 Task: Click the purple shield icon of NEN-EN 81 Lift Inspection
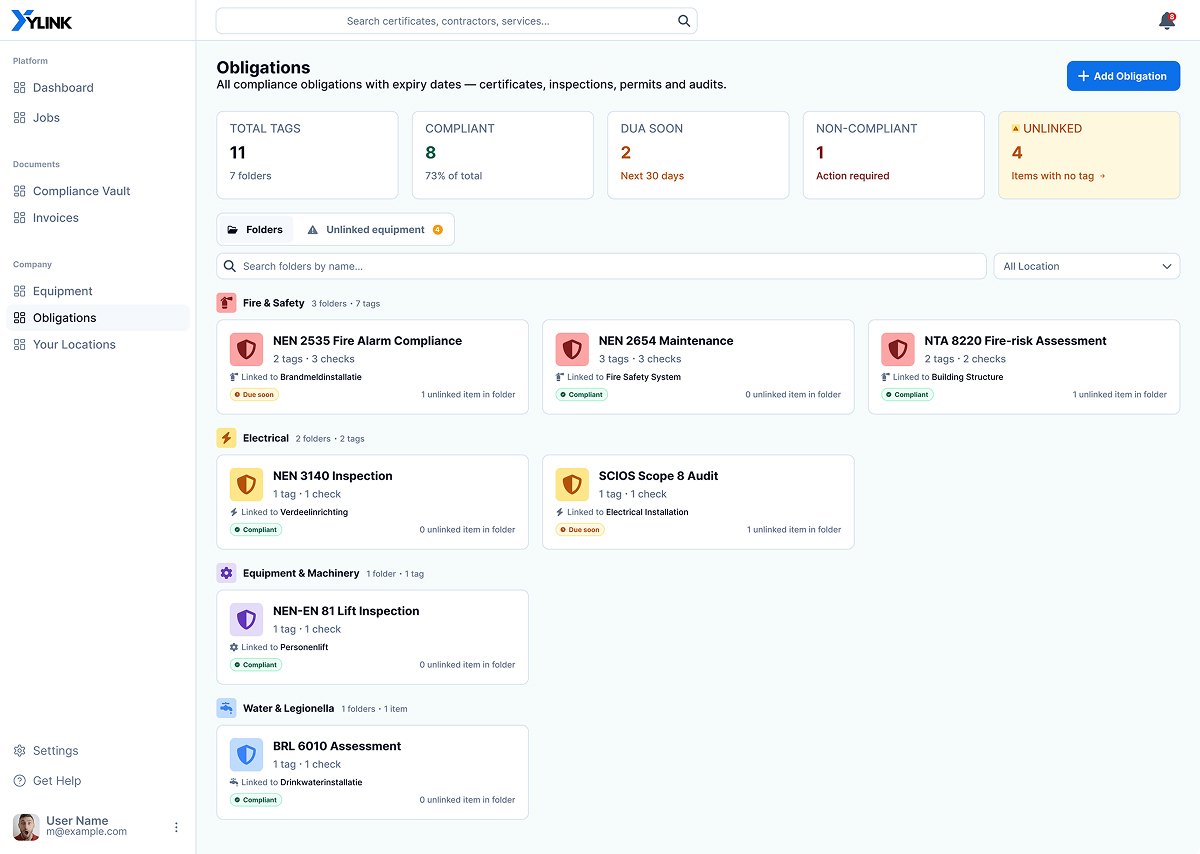click(246, 619)
